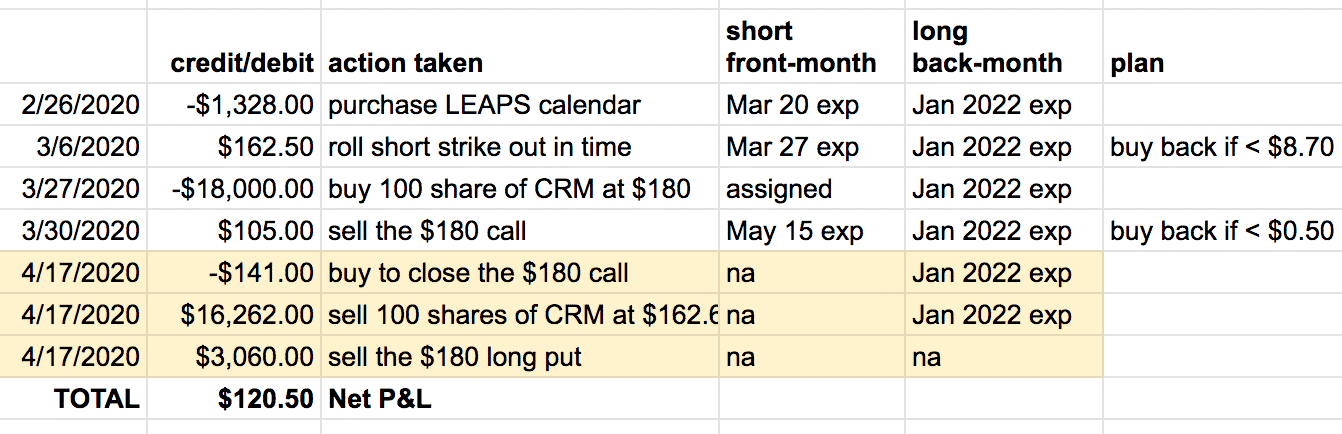Select 'sell the $180 long put' cell
The width and height of the screenshot is (1342, 434).
[520, 357]
